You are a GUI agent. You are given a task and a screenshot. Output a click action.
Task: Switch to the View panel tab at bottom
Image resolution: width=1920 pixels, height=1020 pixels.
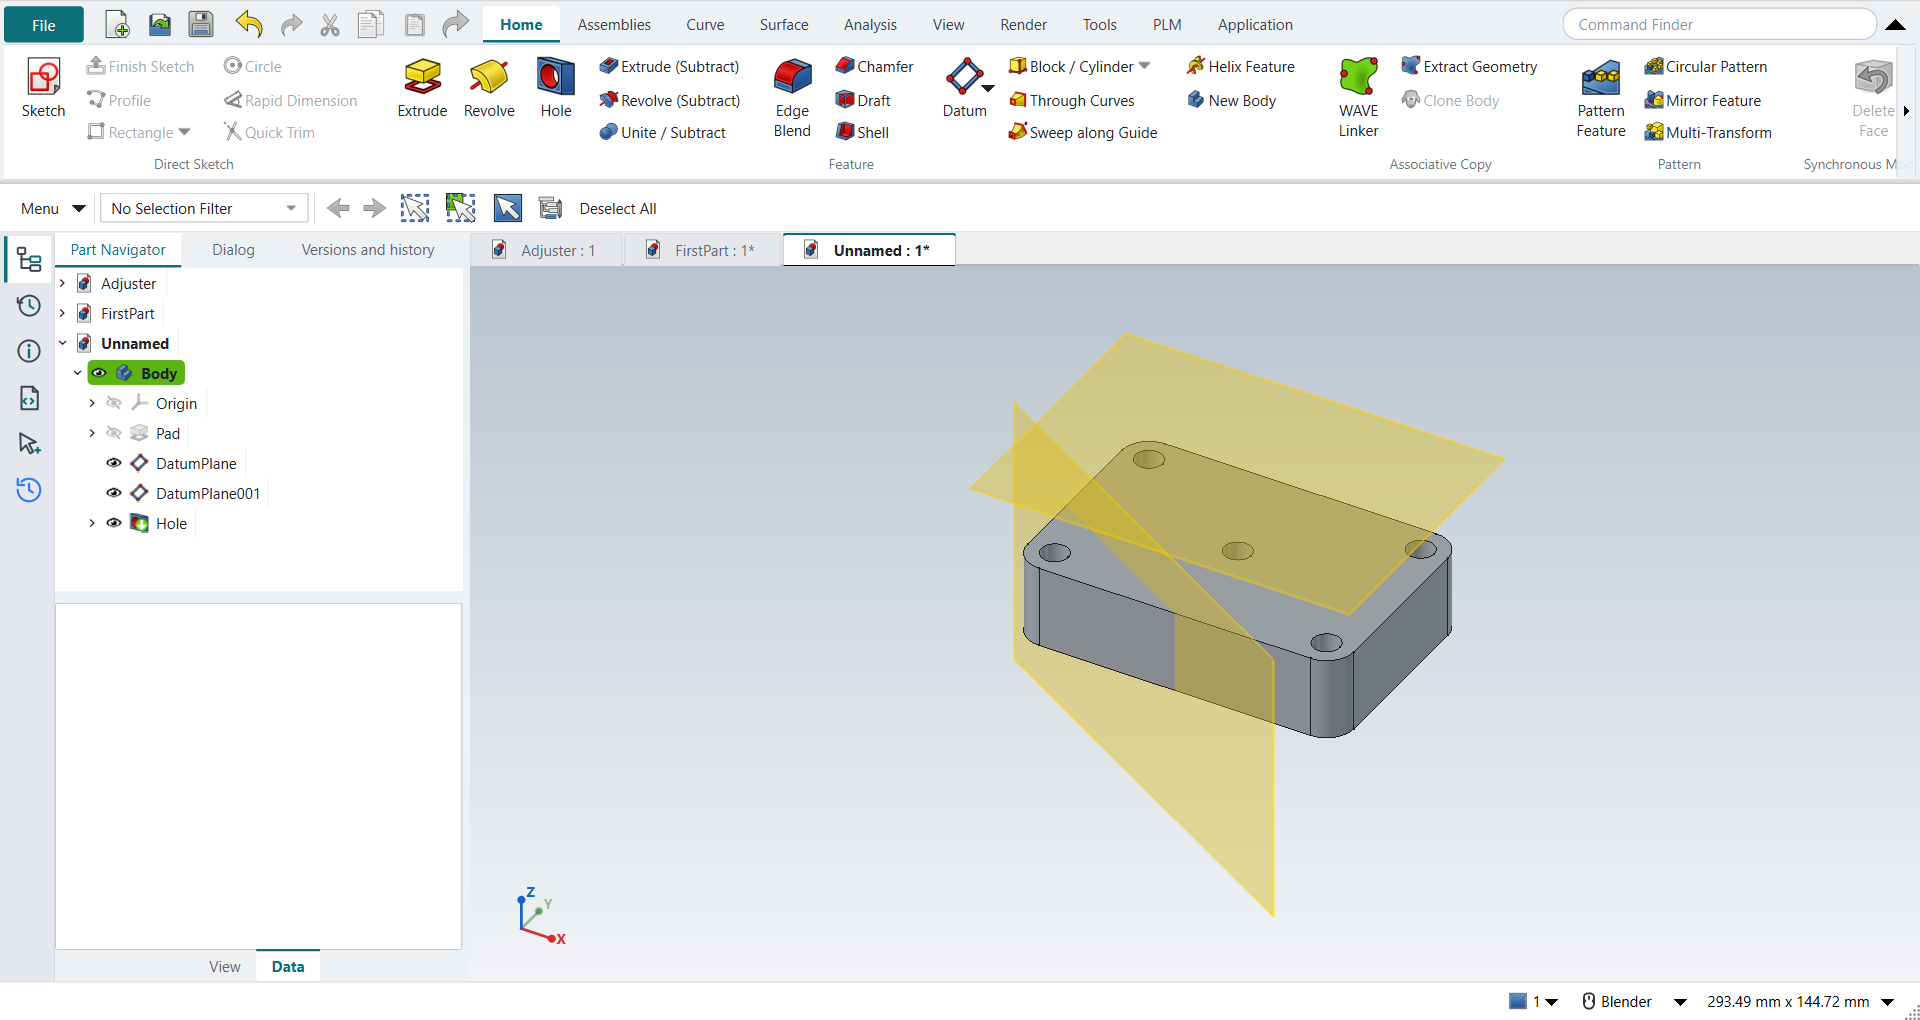click(224, 966)
